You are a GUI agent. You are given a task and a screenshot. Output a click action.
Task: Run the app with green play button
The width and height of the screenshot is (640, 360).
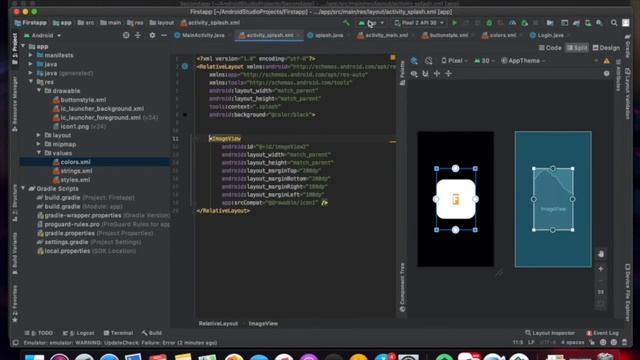455,23
